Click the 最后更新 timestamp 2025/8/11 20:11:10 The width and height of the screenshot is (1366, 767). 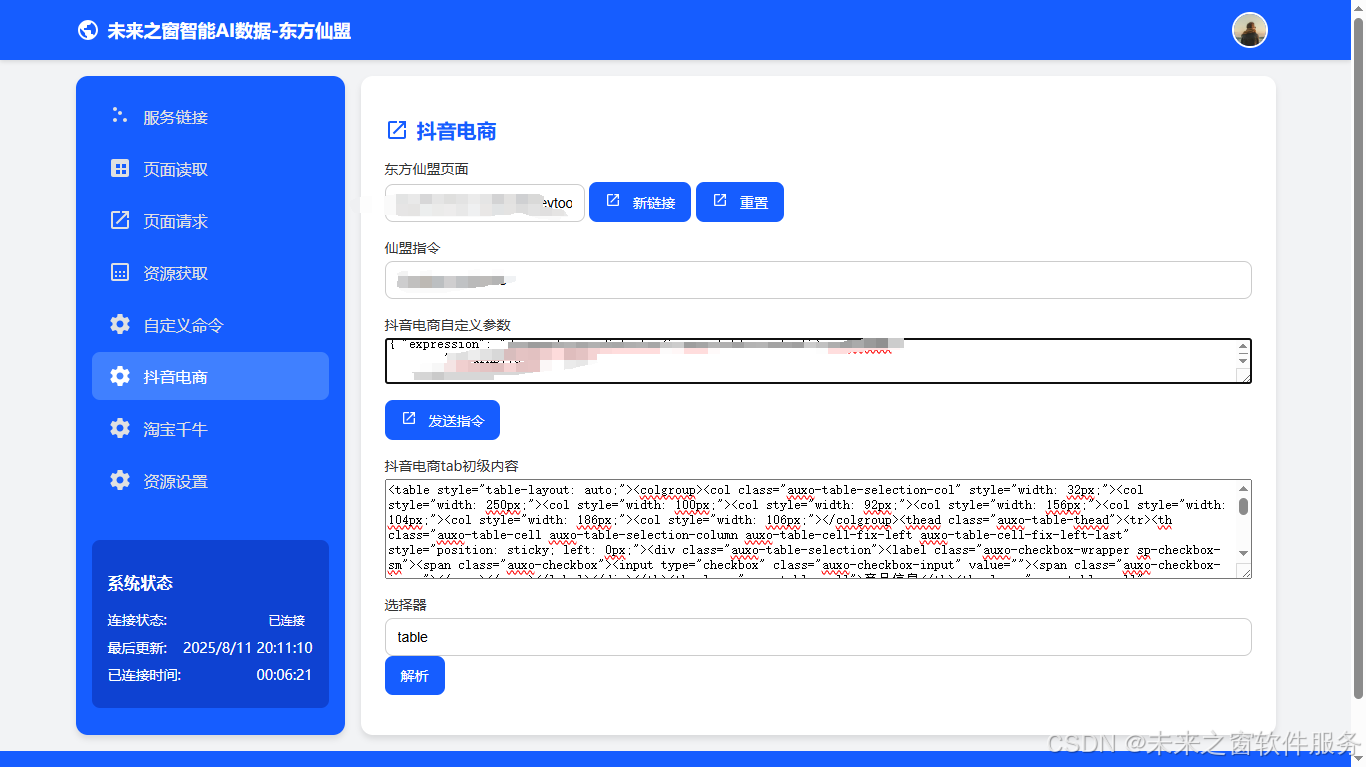[248, 647]
